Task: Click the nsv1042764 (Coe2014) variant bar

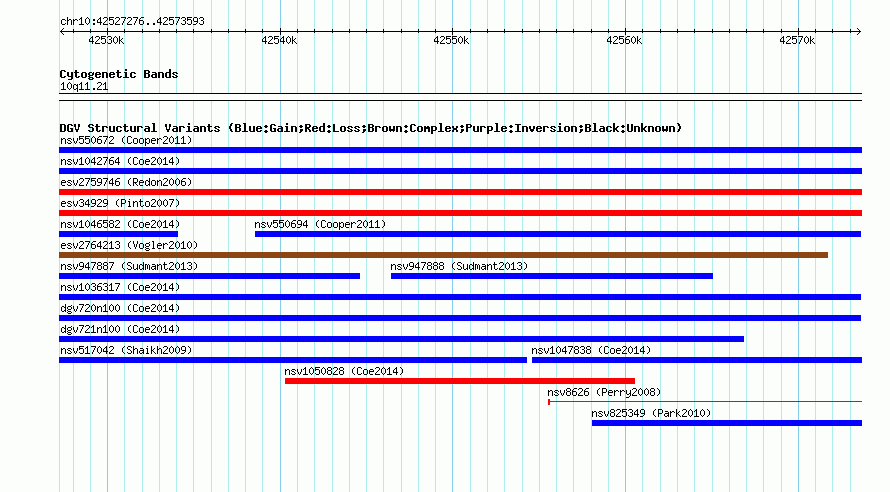Action: (x=460, y=171)
